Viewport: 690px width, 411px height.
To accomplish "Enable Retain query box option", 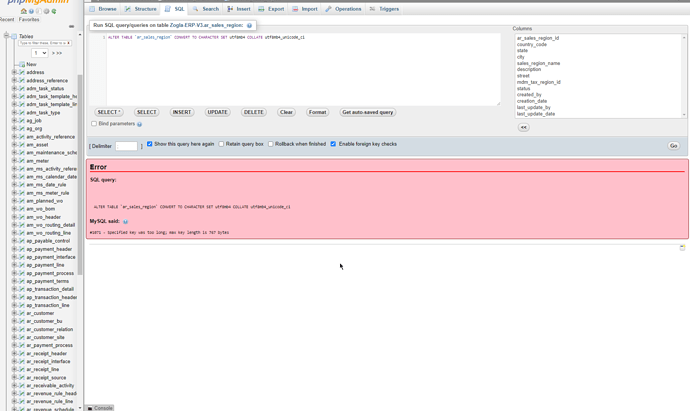I will 221,144.
